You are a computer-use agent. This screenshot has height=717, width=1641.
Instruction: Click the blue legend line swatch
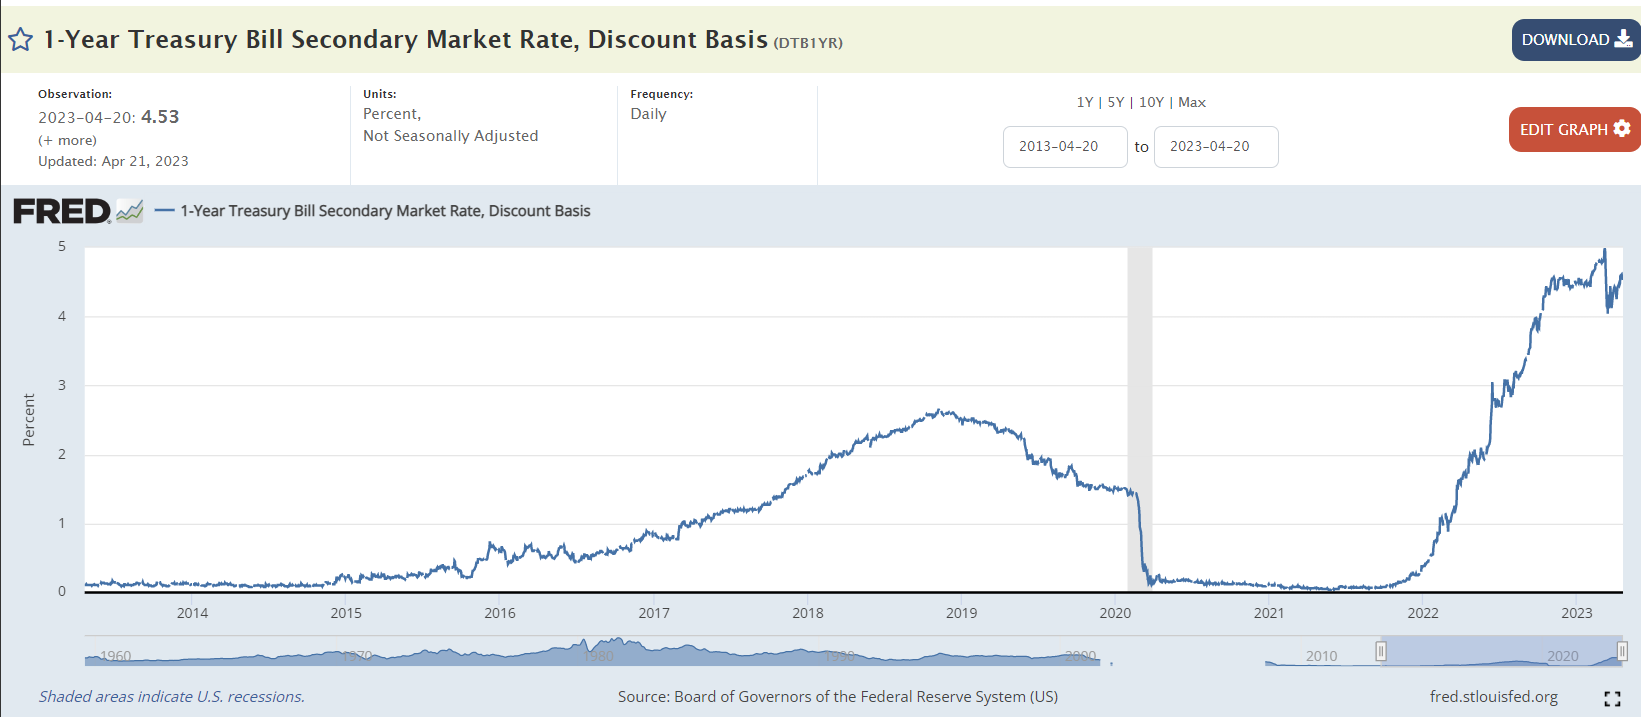pyautogui.click(x=165, y=211)
